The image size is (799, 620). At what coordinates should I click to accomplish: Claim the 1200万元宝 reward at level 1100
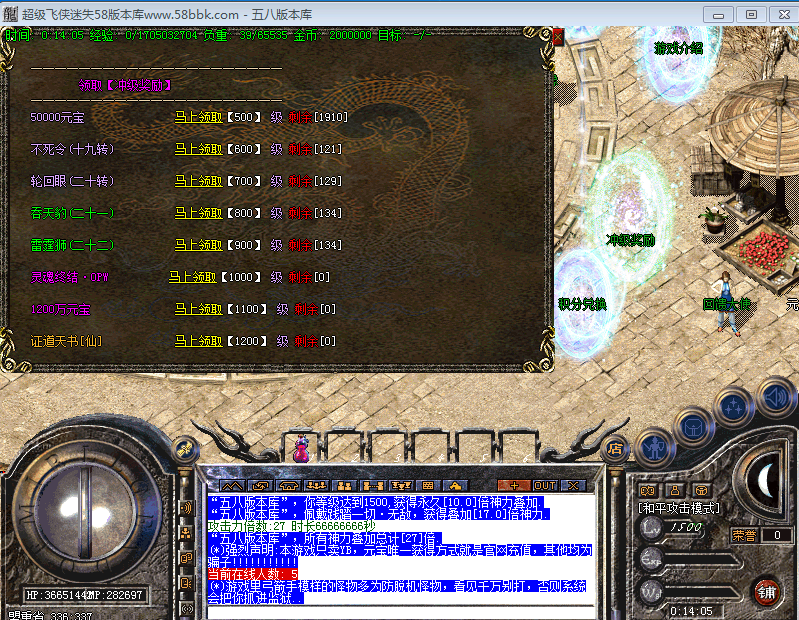pyautogui.click(x=198, y=309)
